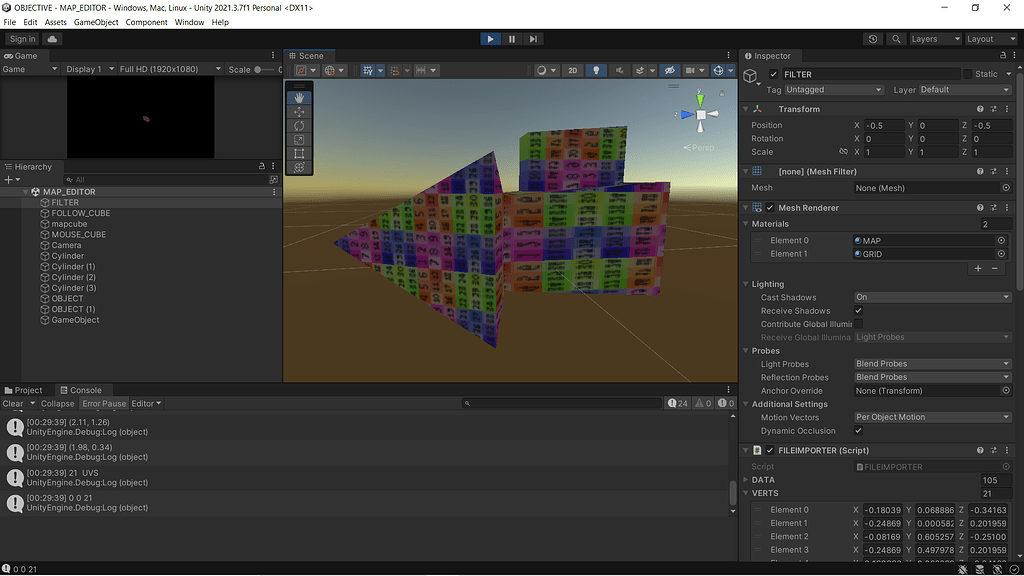The image size is (1024, 576).
Task: Open the Cast Shadows dropdown
Action: tap(932, 297)
